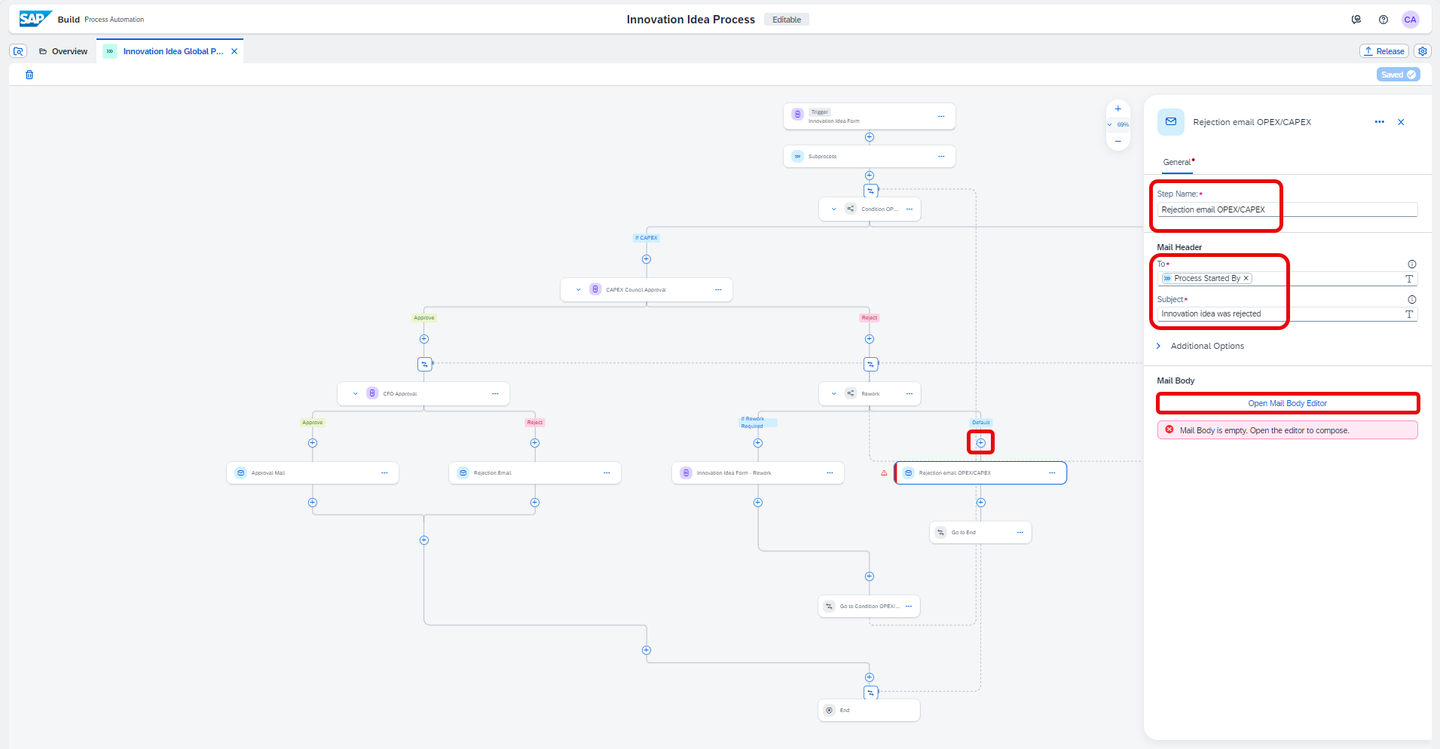
Task: Click the connector icon above Condition OP node
Action: coord(870,190)
